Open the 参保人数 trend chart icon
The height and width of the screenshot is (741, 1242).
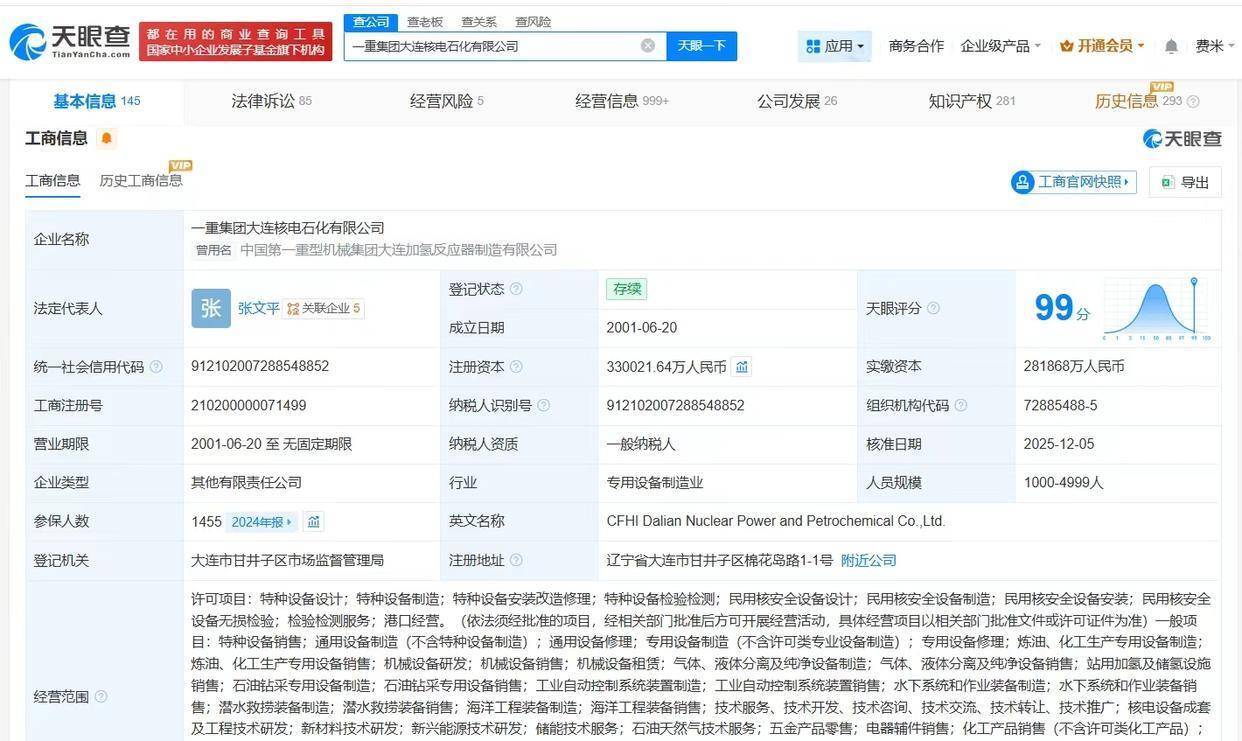pyautogui.click(x=314, y=521)
